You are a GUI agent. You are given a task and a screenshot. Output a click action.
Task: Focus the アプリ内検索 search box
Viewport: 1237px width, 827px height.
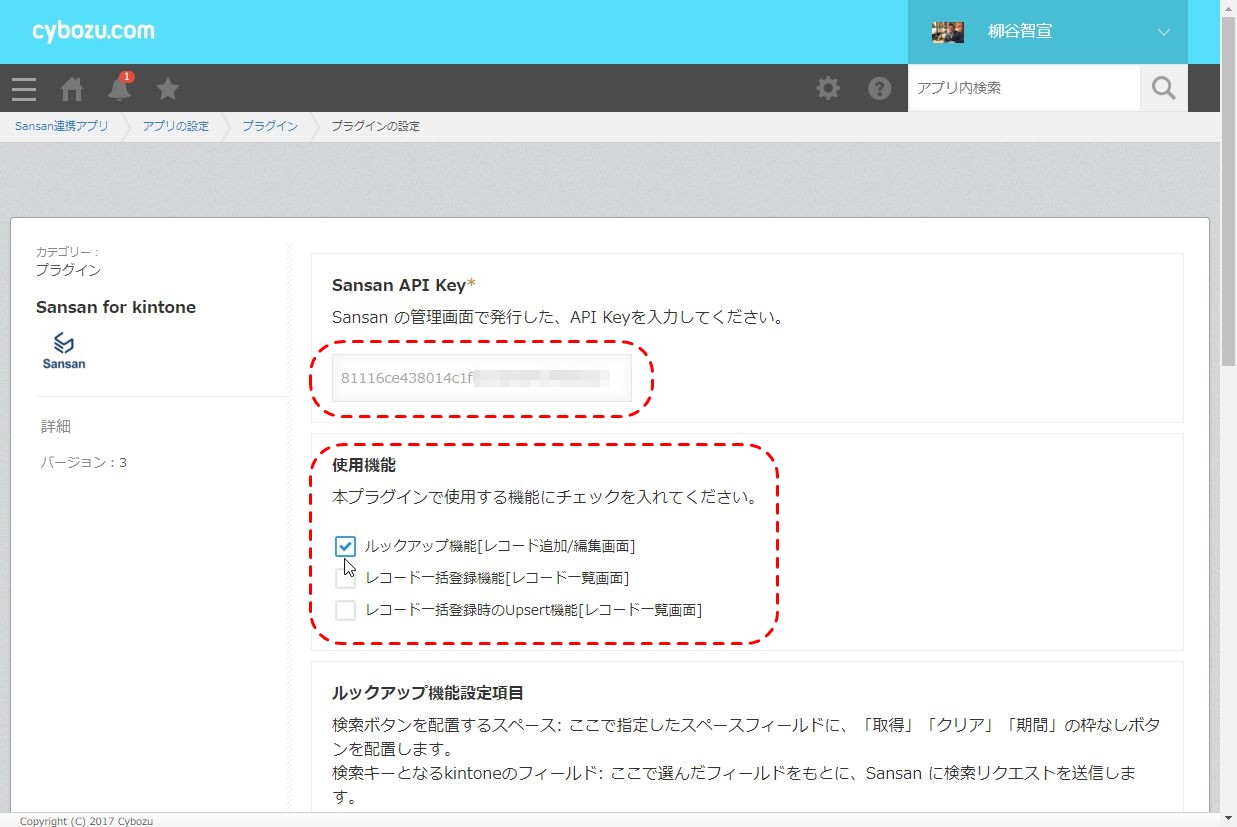[x=1024, y=88]
